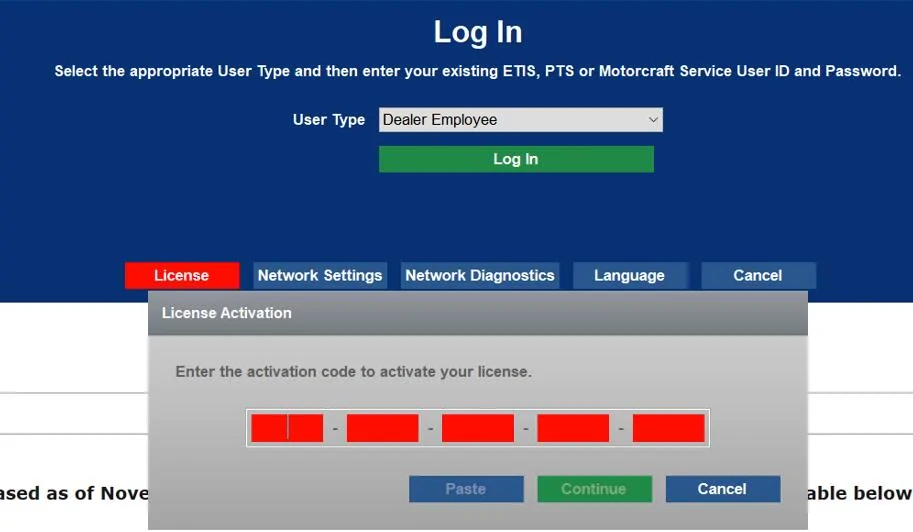Click the License Activation title text

(227, 313)
